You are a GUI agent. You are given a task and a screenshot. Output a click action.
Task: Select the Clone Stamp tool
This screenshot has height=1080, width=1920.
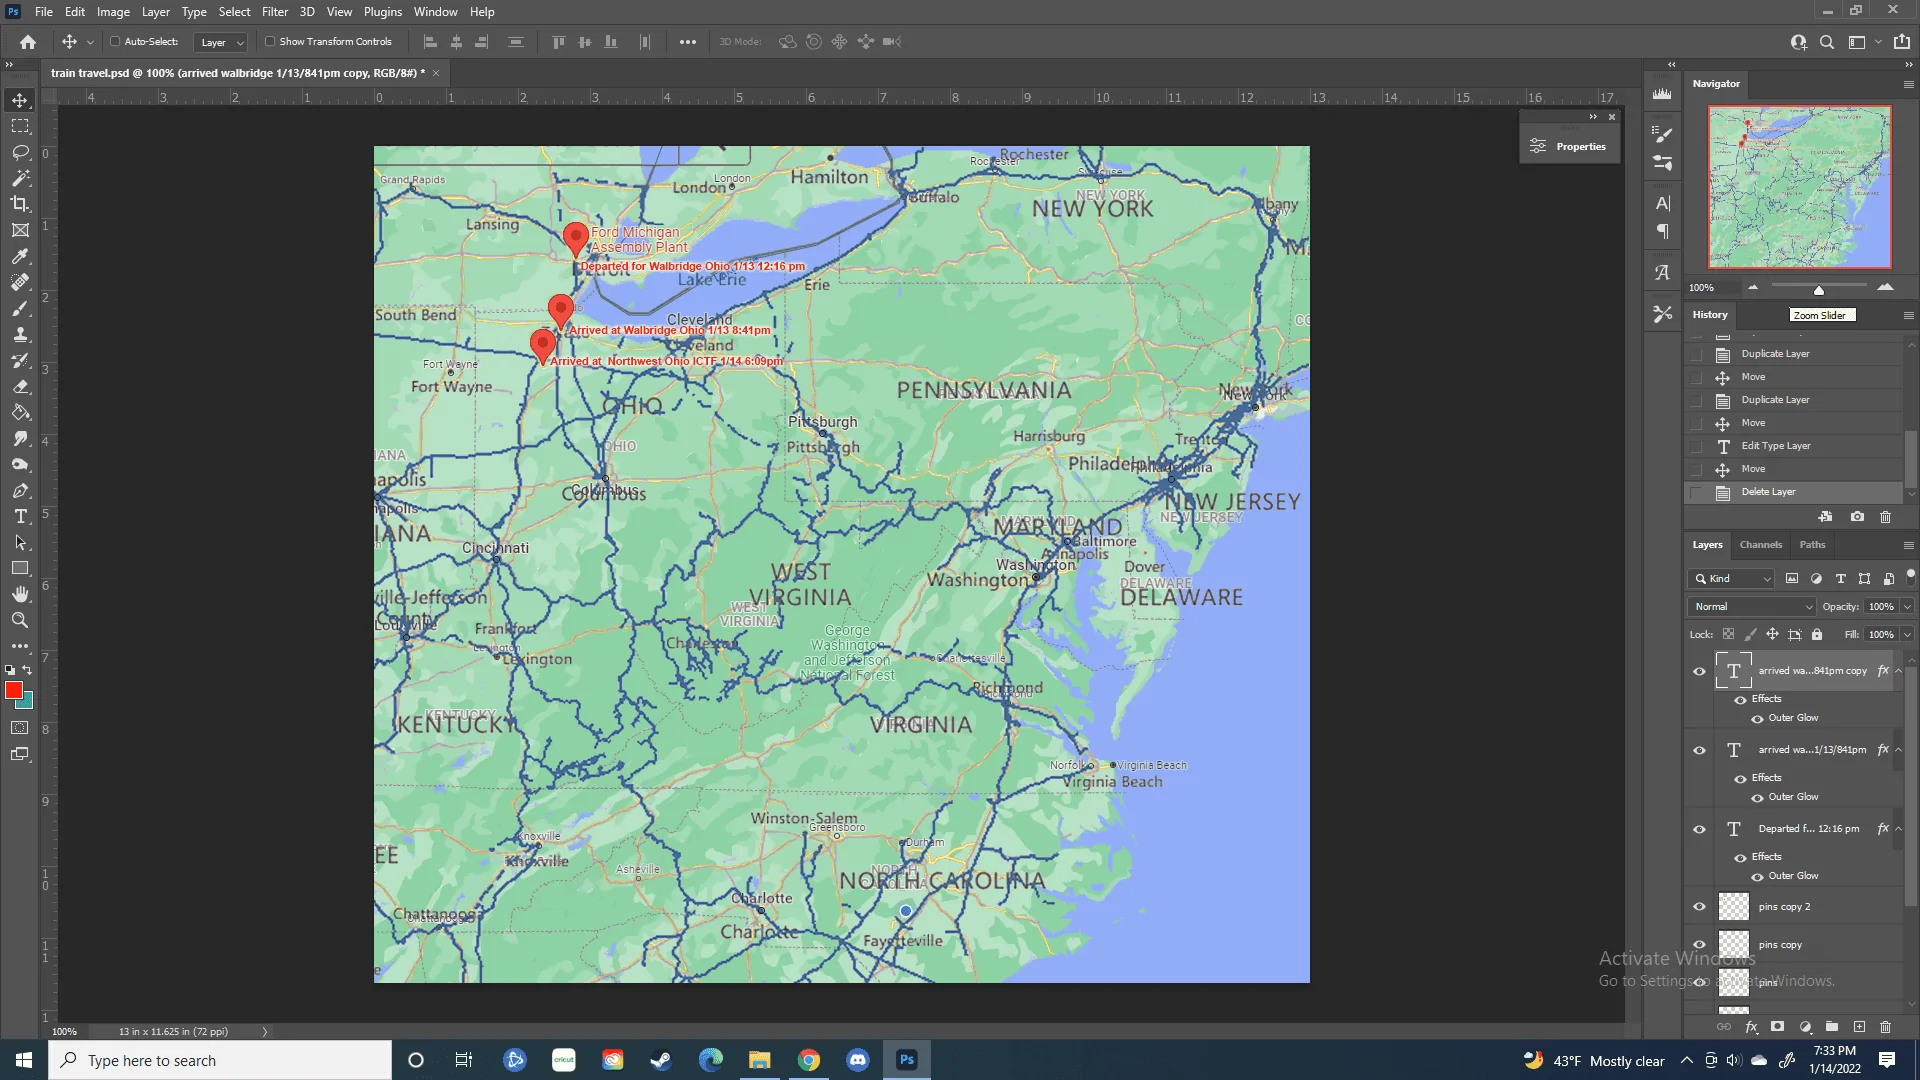pos(20,334)
